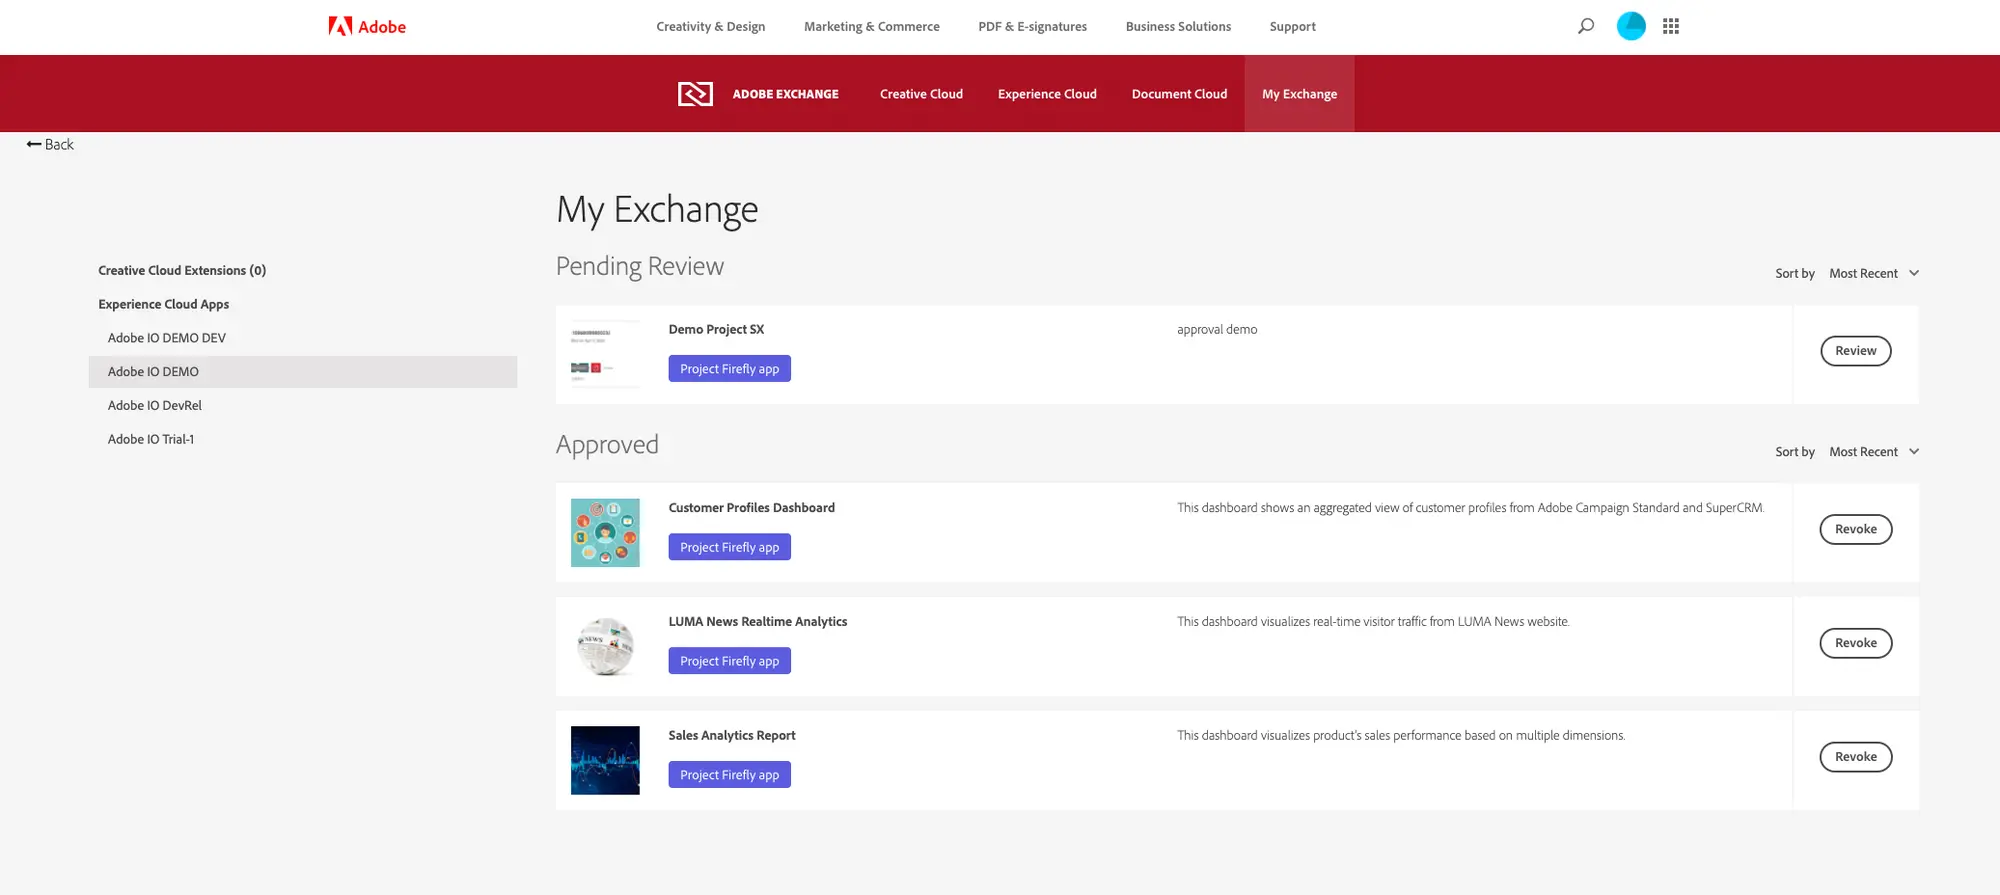Revoke the Customer Profiles Dashboard app

click(x=1855, y=529)
